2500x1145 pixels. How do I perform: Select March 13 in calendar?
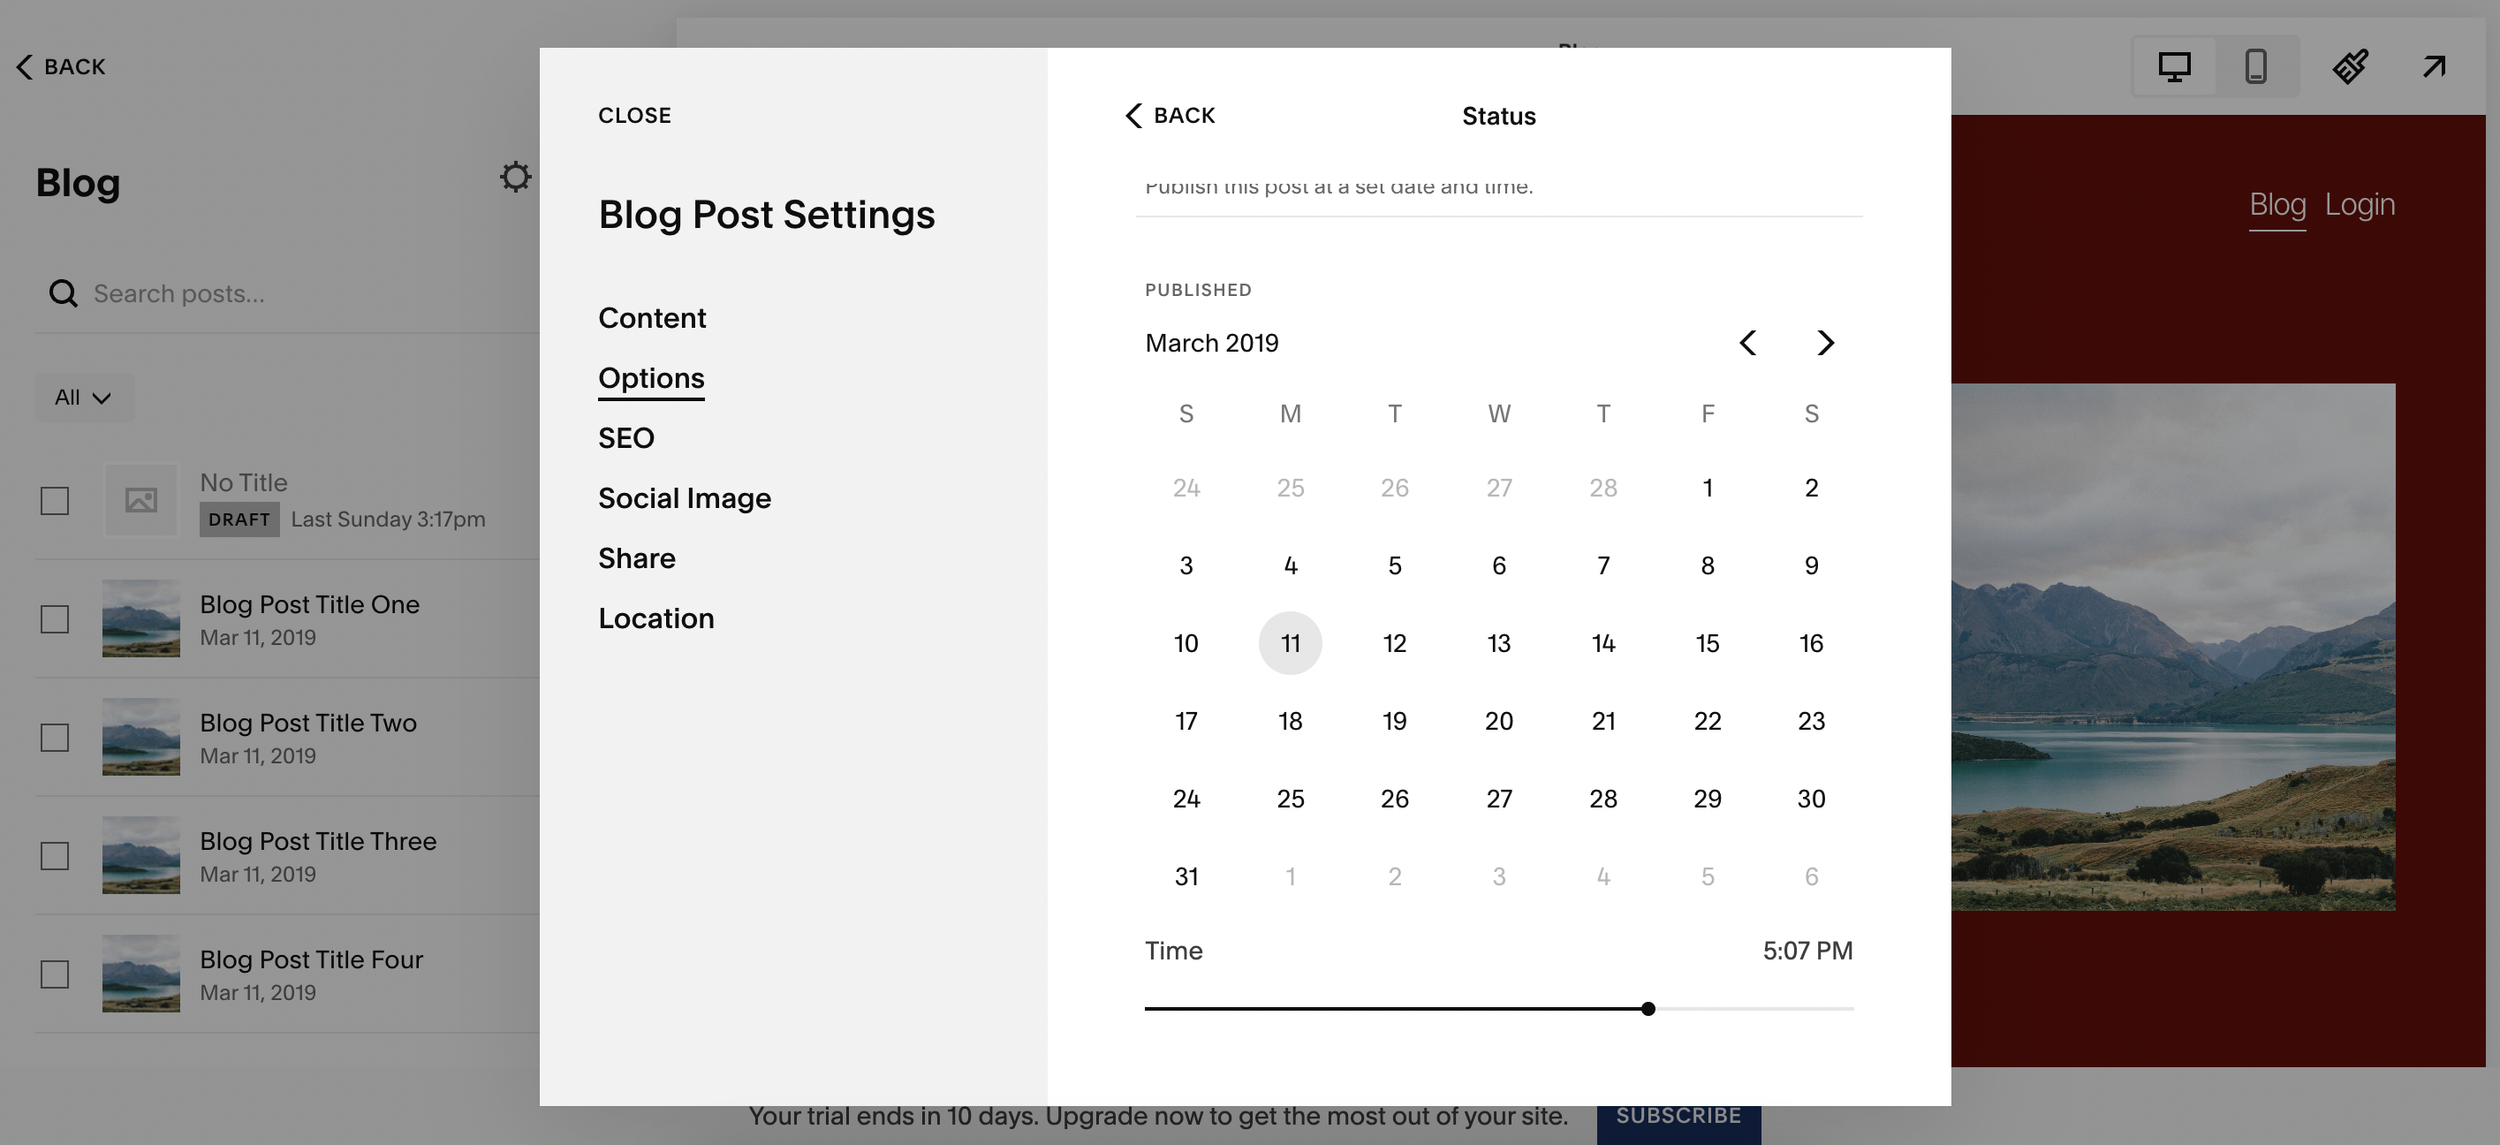[1499, 643]
